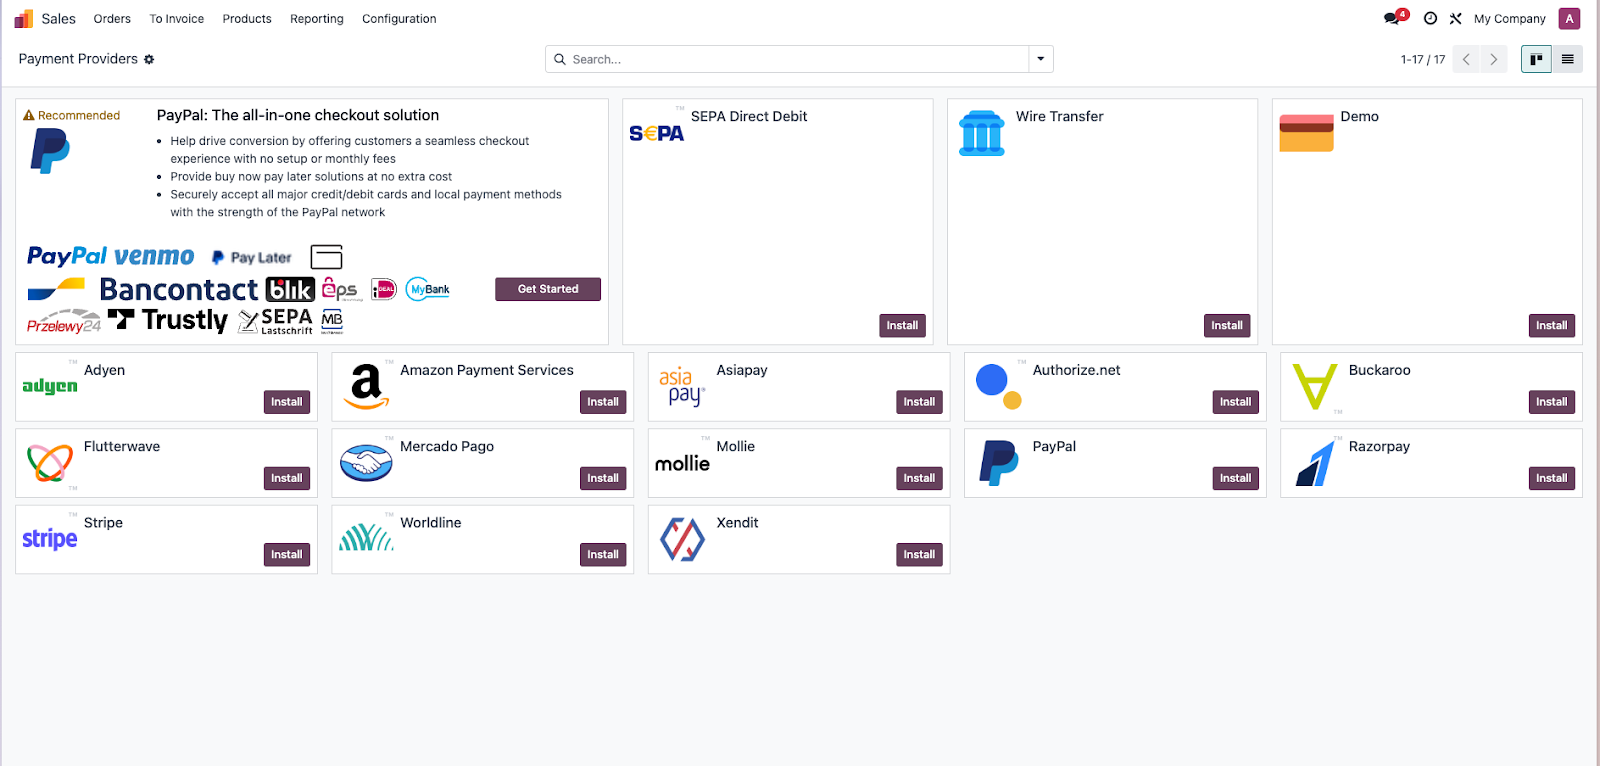
Task: Switch to List view
Action: pos(1567,59)
